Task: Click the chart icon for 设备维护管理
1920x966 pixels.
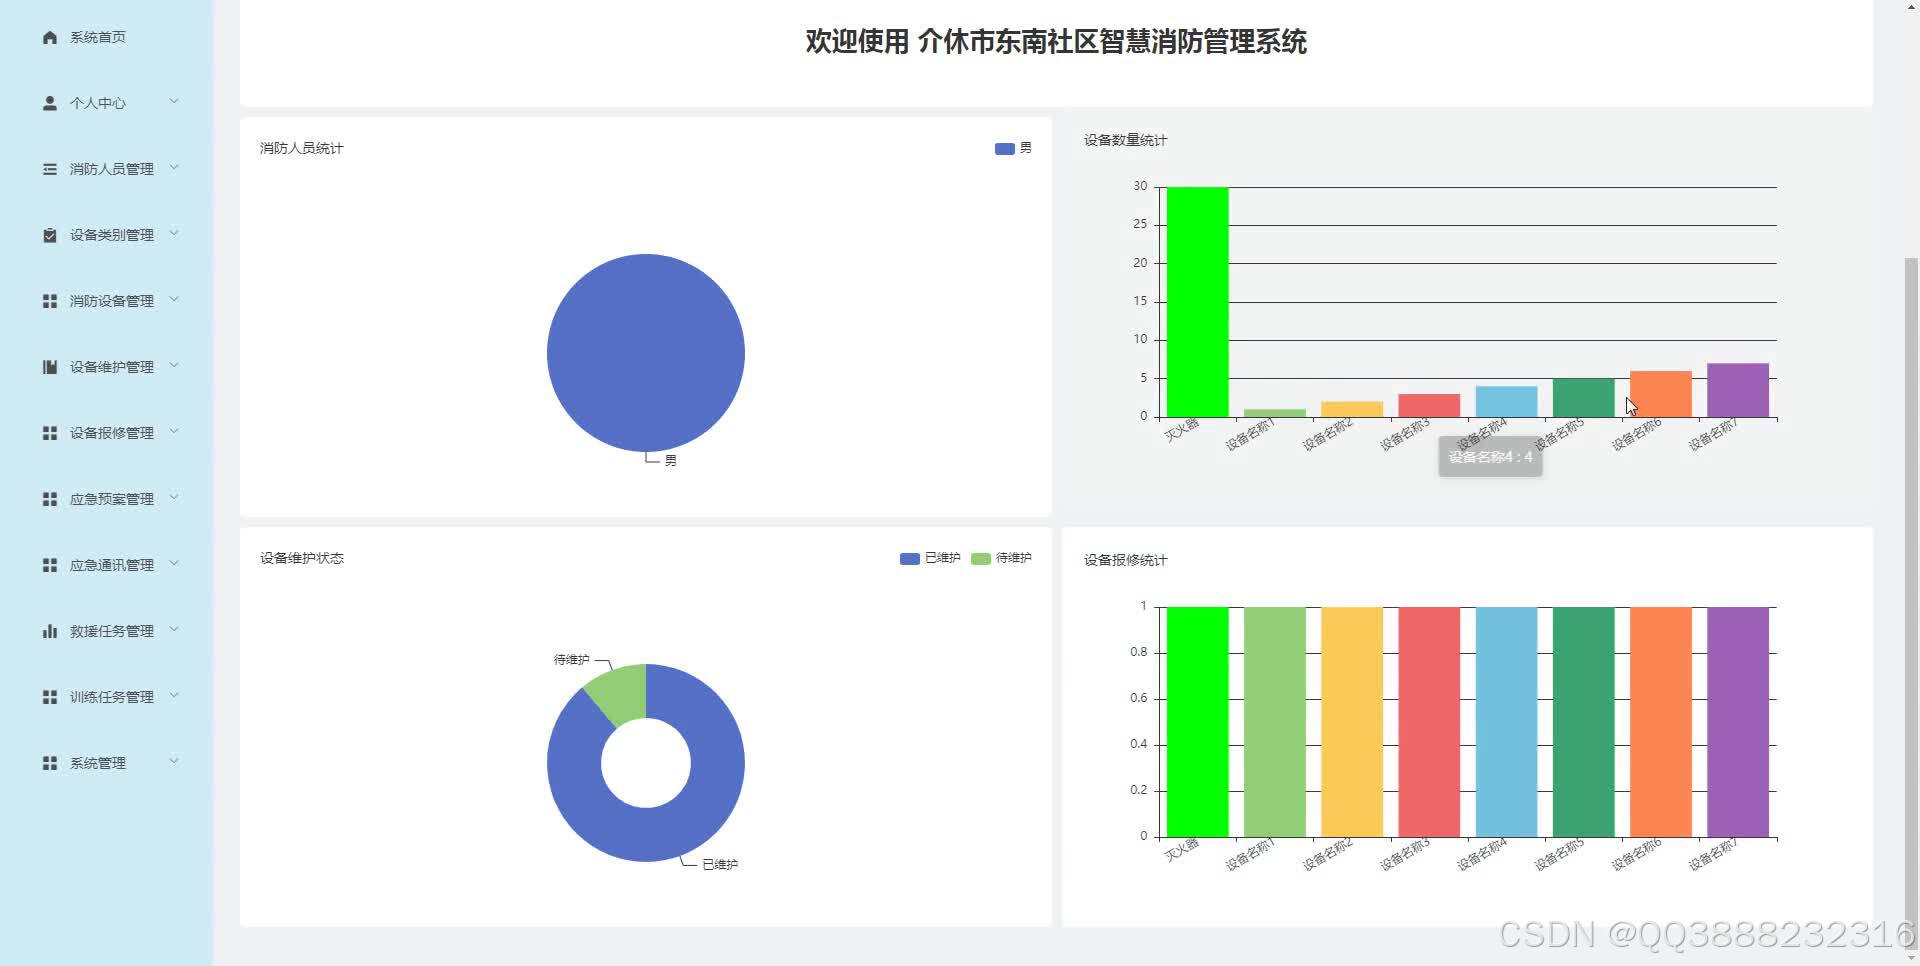Action: (x=50, y=367)
